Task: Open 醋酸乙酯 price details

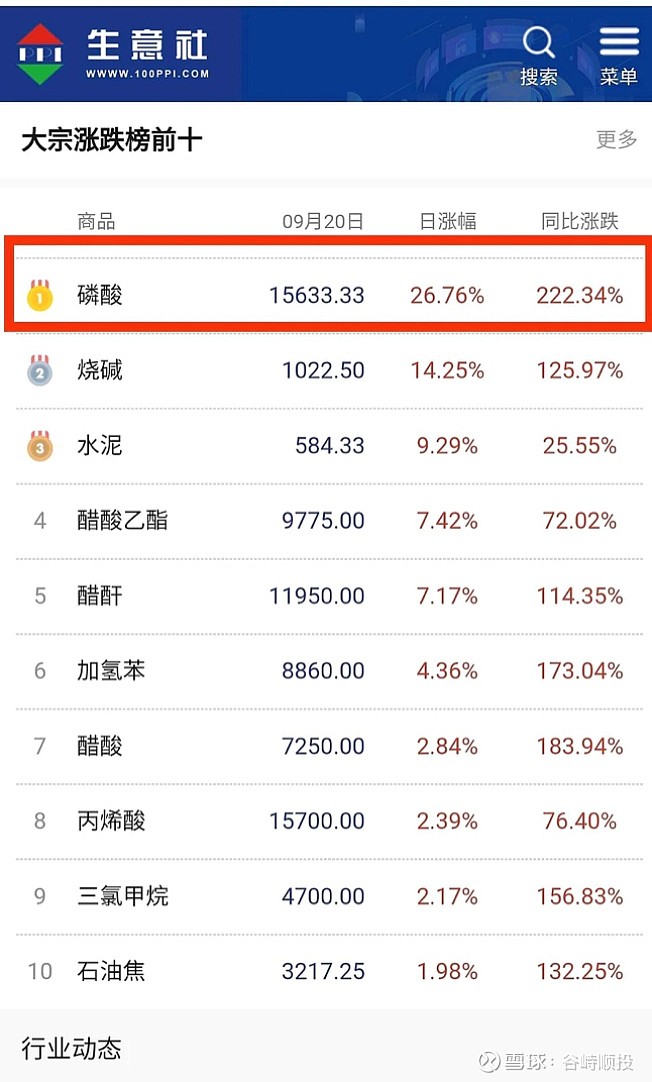Action: tap(123, 520)
